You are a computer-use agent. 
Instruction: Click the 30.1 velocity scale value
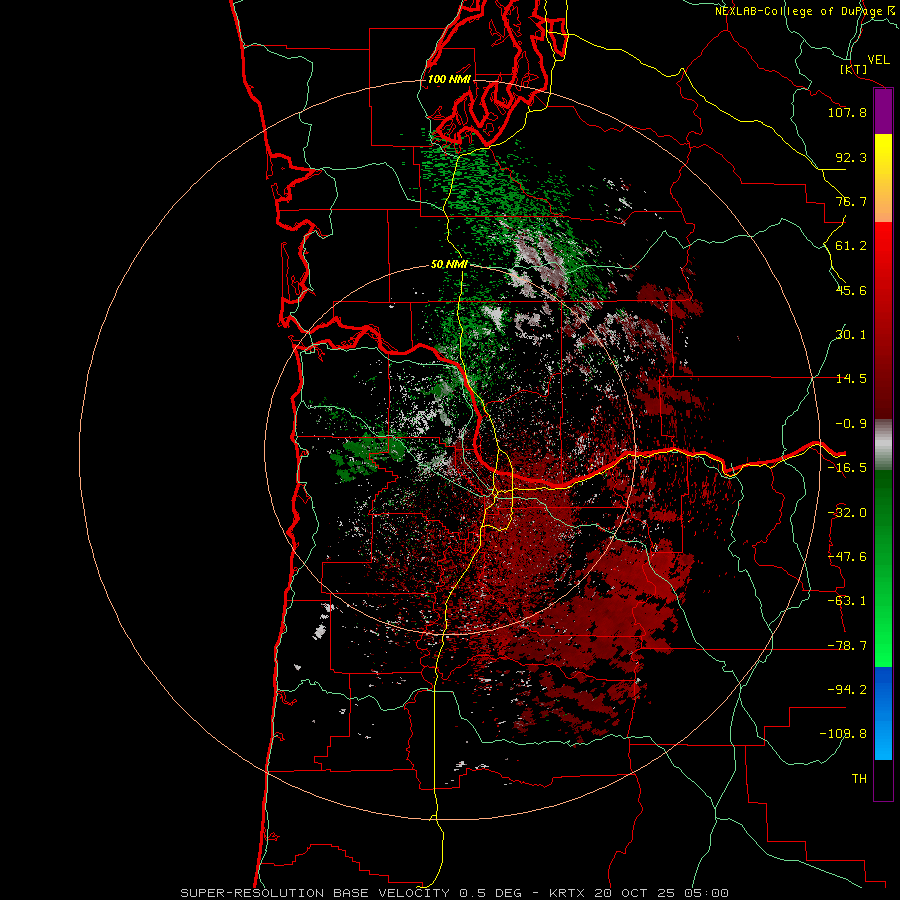pyautogui.click(x=851, y=335)
